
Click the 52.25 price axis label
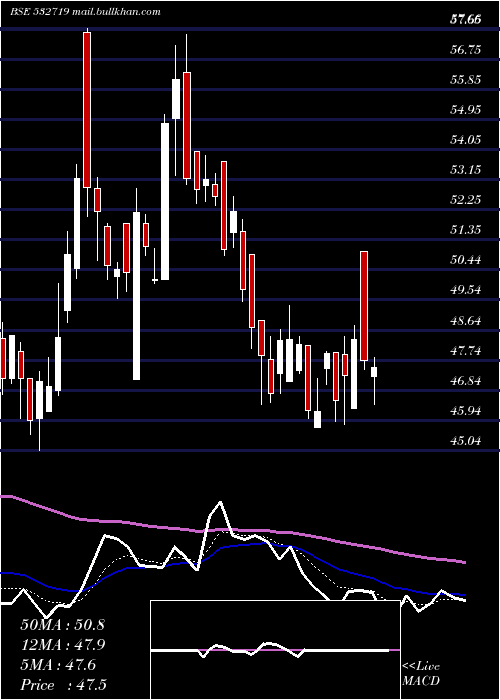pyautogui.click(x=466, y=200)
